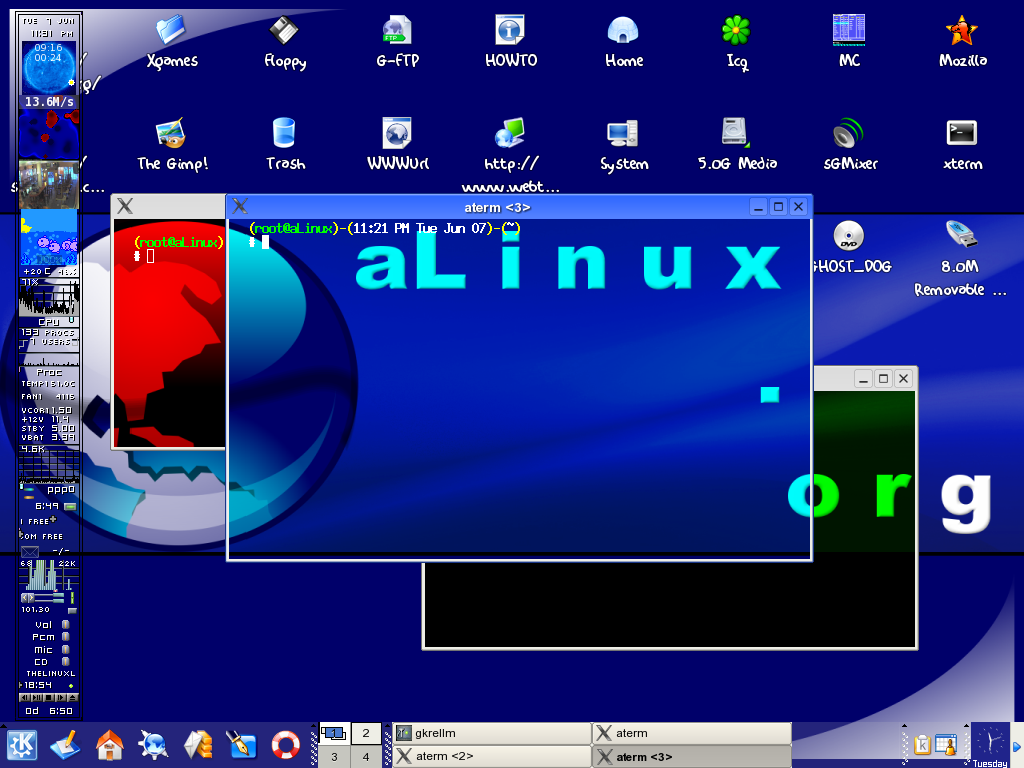The height and width of the screenshot is (768, 1024).
Task: Switch to virtual desktop 1
Action: click(x=334, y=733)
